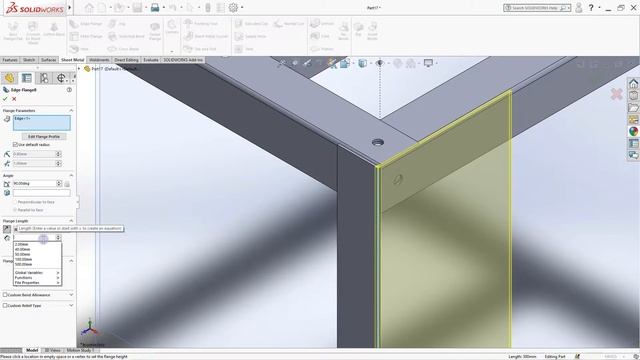The width and height of the screenshot is (640, 360).
Task: Click the red X cancel icon in the viewport corner
Action: (616, 95)
